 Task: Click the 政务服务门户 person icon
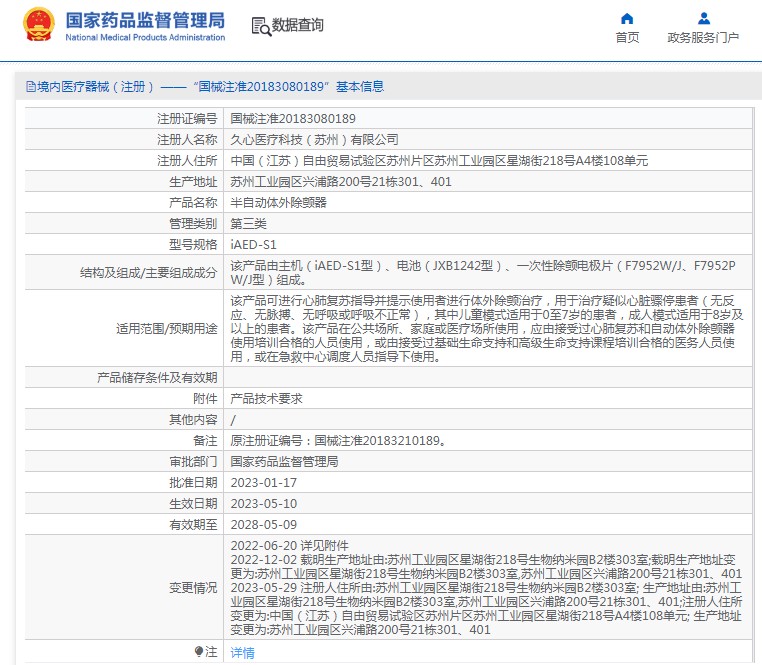pos(703,18)
